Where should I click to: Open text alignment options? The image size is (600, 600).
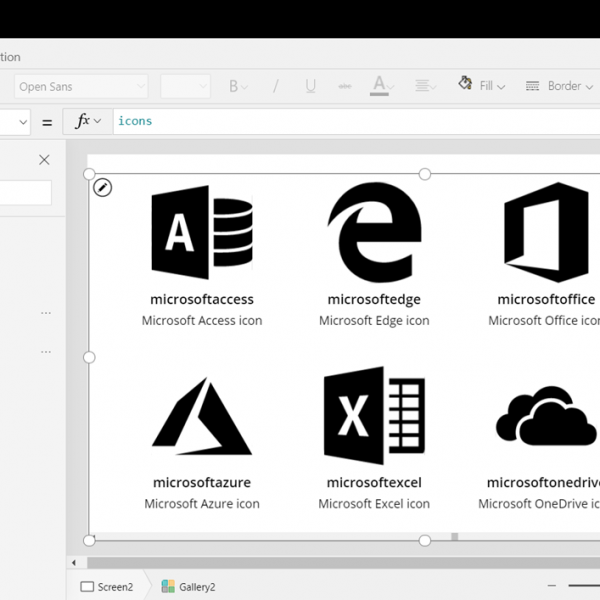pyautogui.click(x=425, y=86)
